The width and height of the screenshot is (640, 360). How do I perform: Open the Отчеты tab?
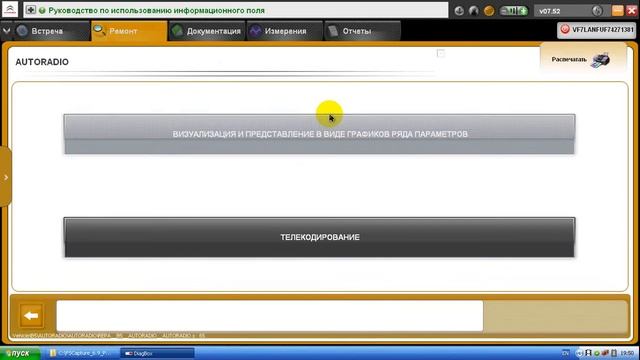point(362,31)
